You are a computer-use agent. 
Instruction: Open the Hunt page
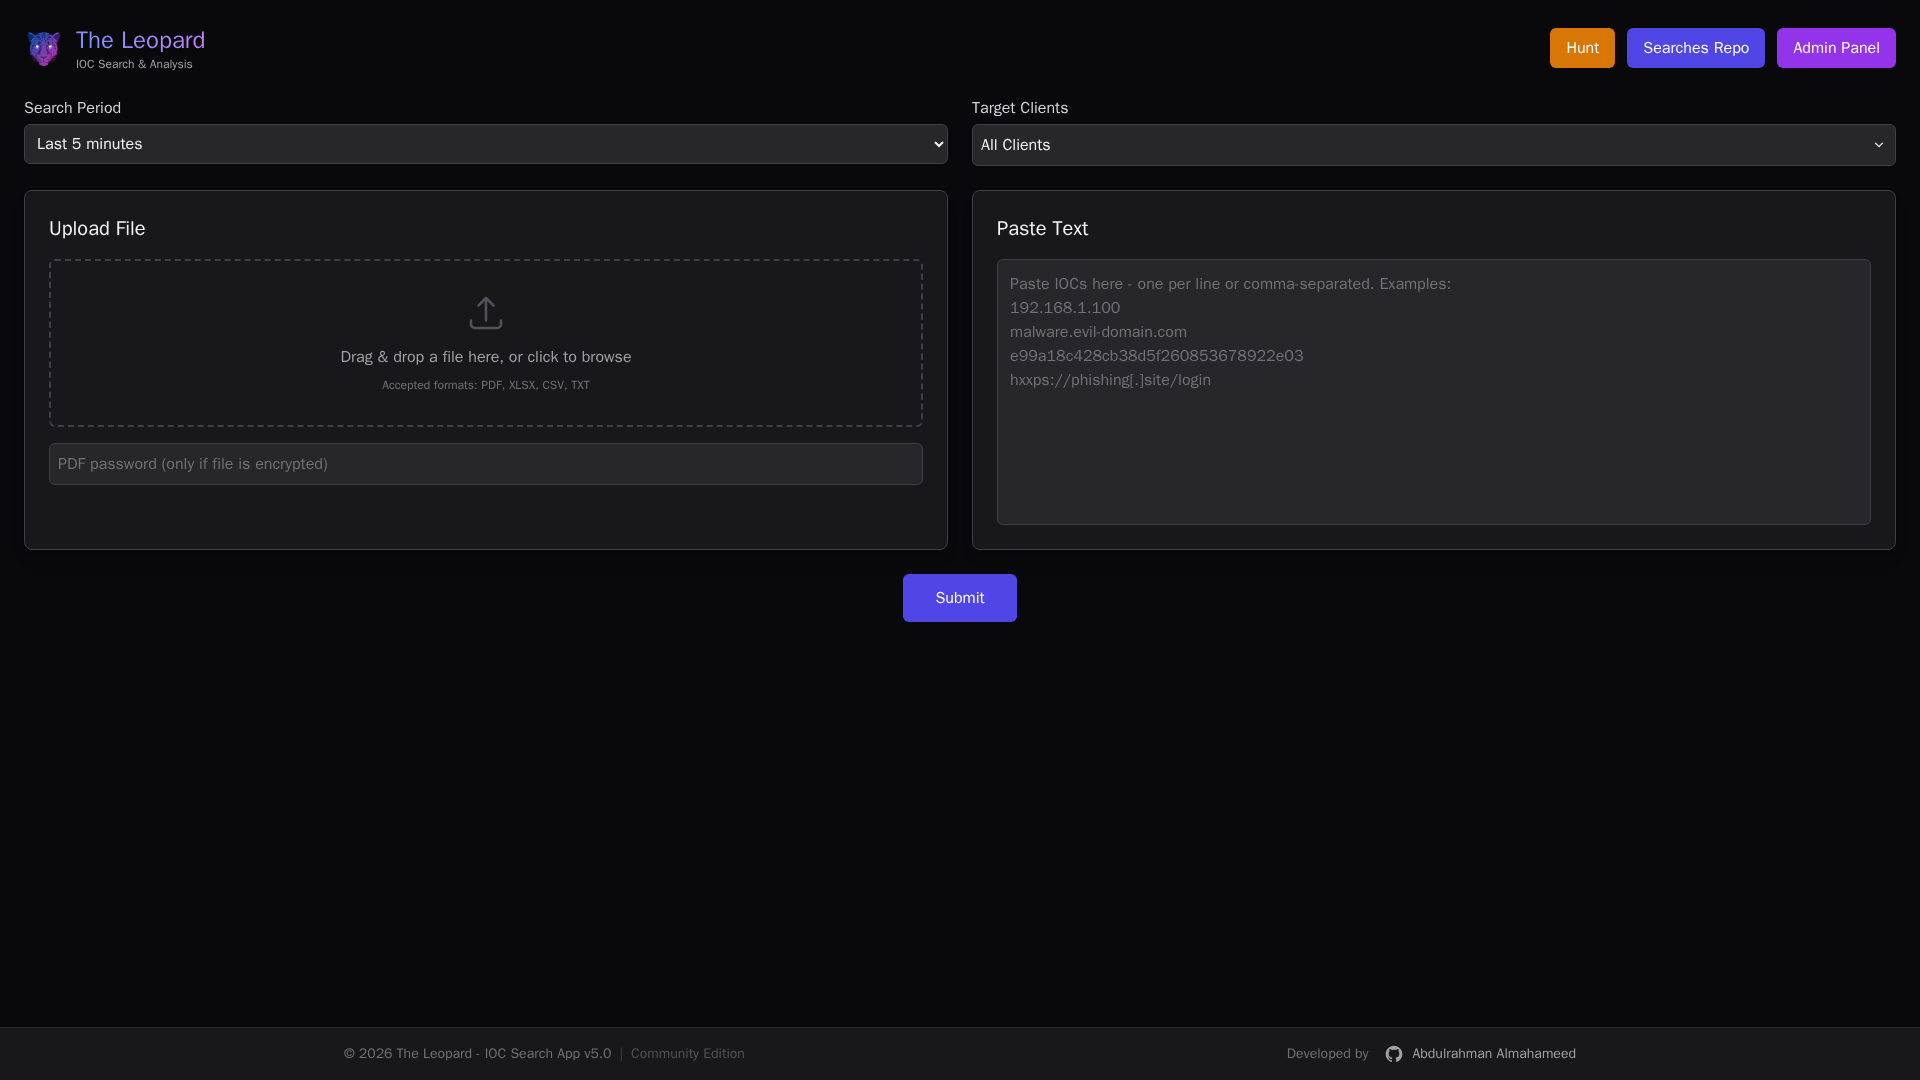pos(1581,48)
